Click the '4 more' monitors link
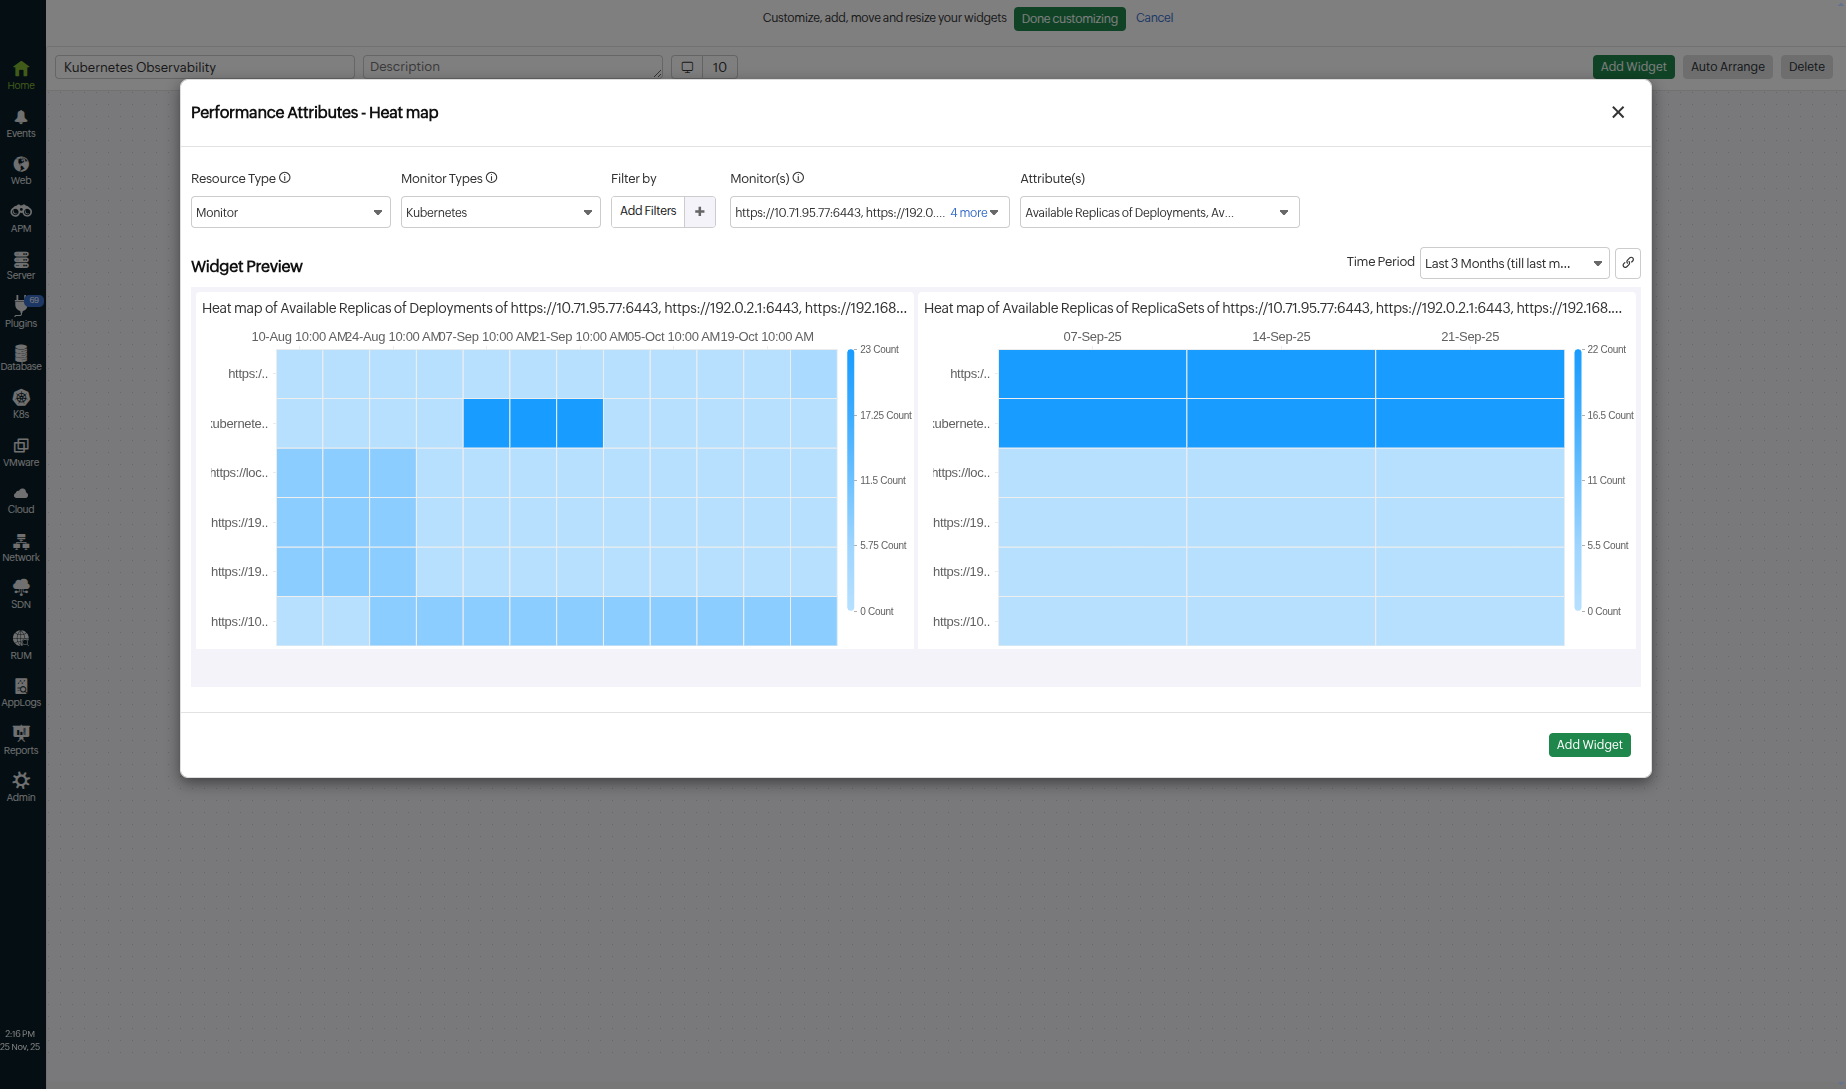Viewport: 1846px width, 1089px height. [x=969, y=213]
